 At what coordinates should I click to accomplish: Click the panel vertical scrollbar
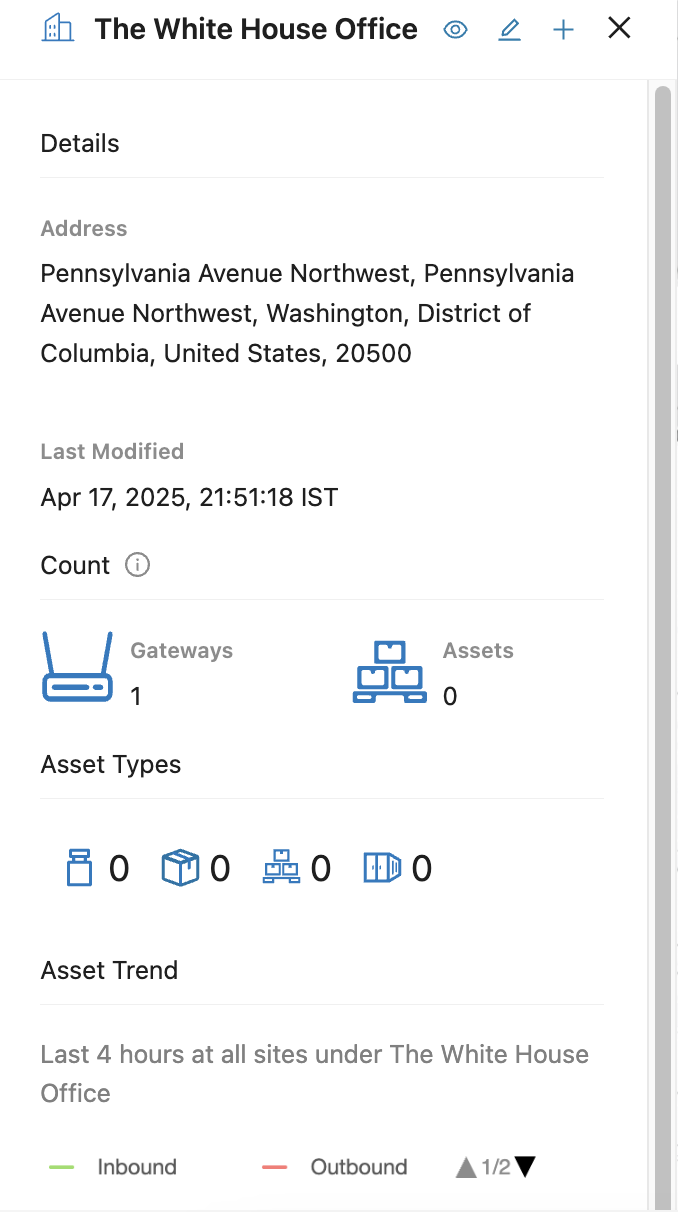tap(662, 646)
